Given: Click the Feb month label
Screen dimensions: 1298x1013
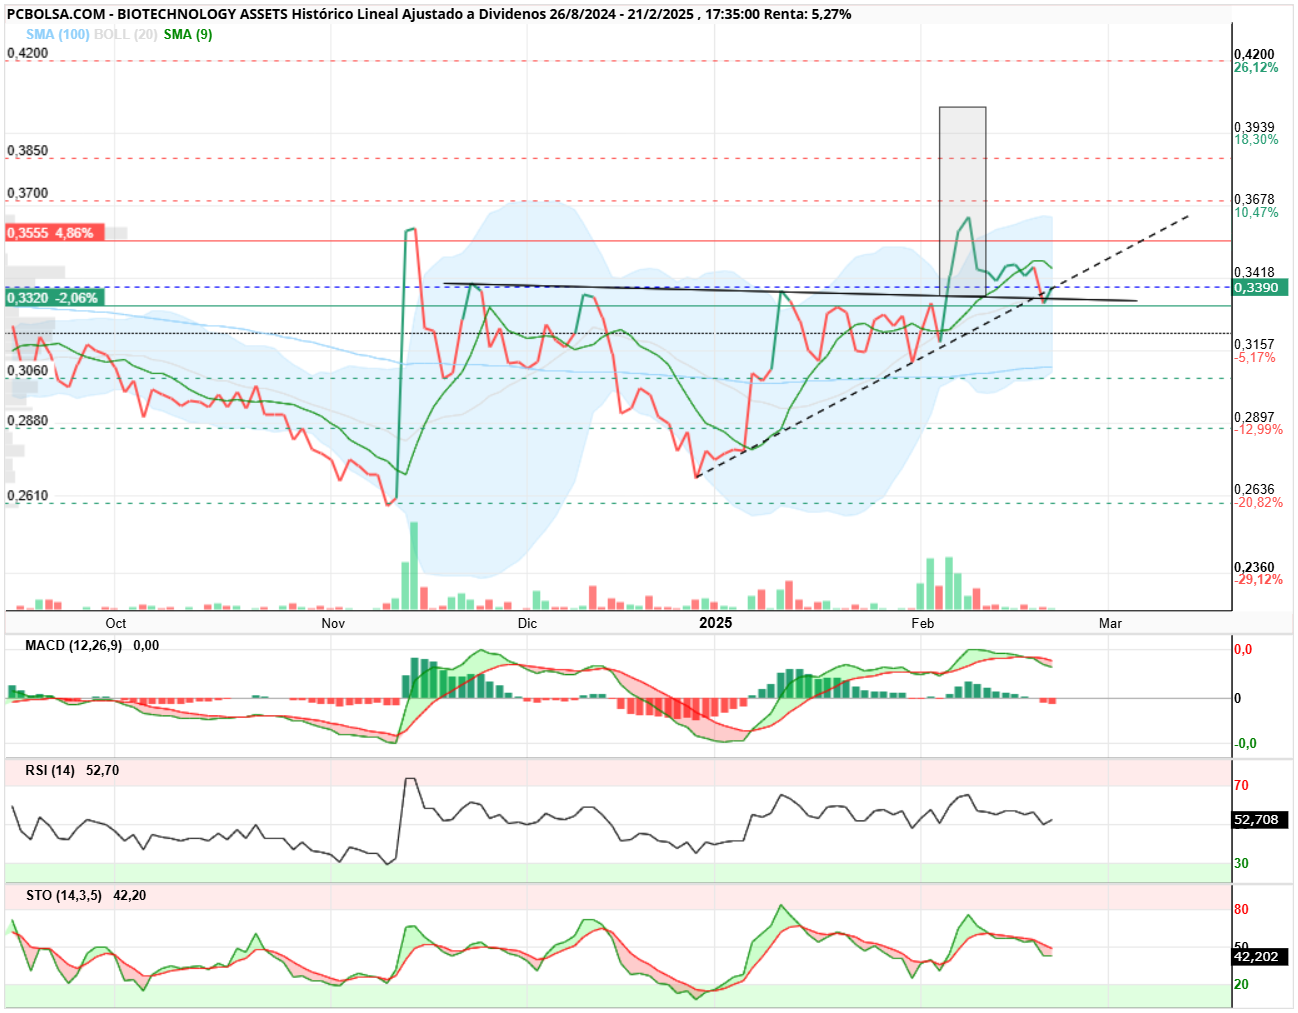Looking at the screenshot, I should (922, 623).
